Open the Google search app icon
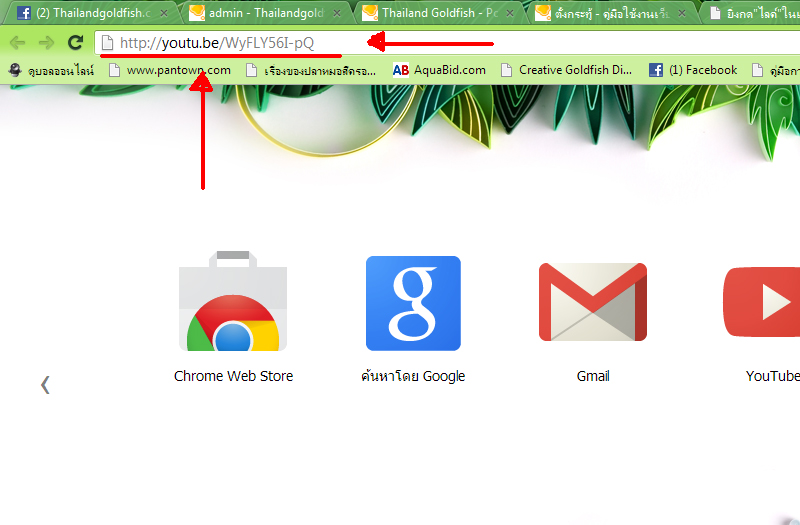800x525 pixels. pos(413,303)
